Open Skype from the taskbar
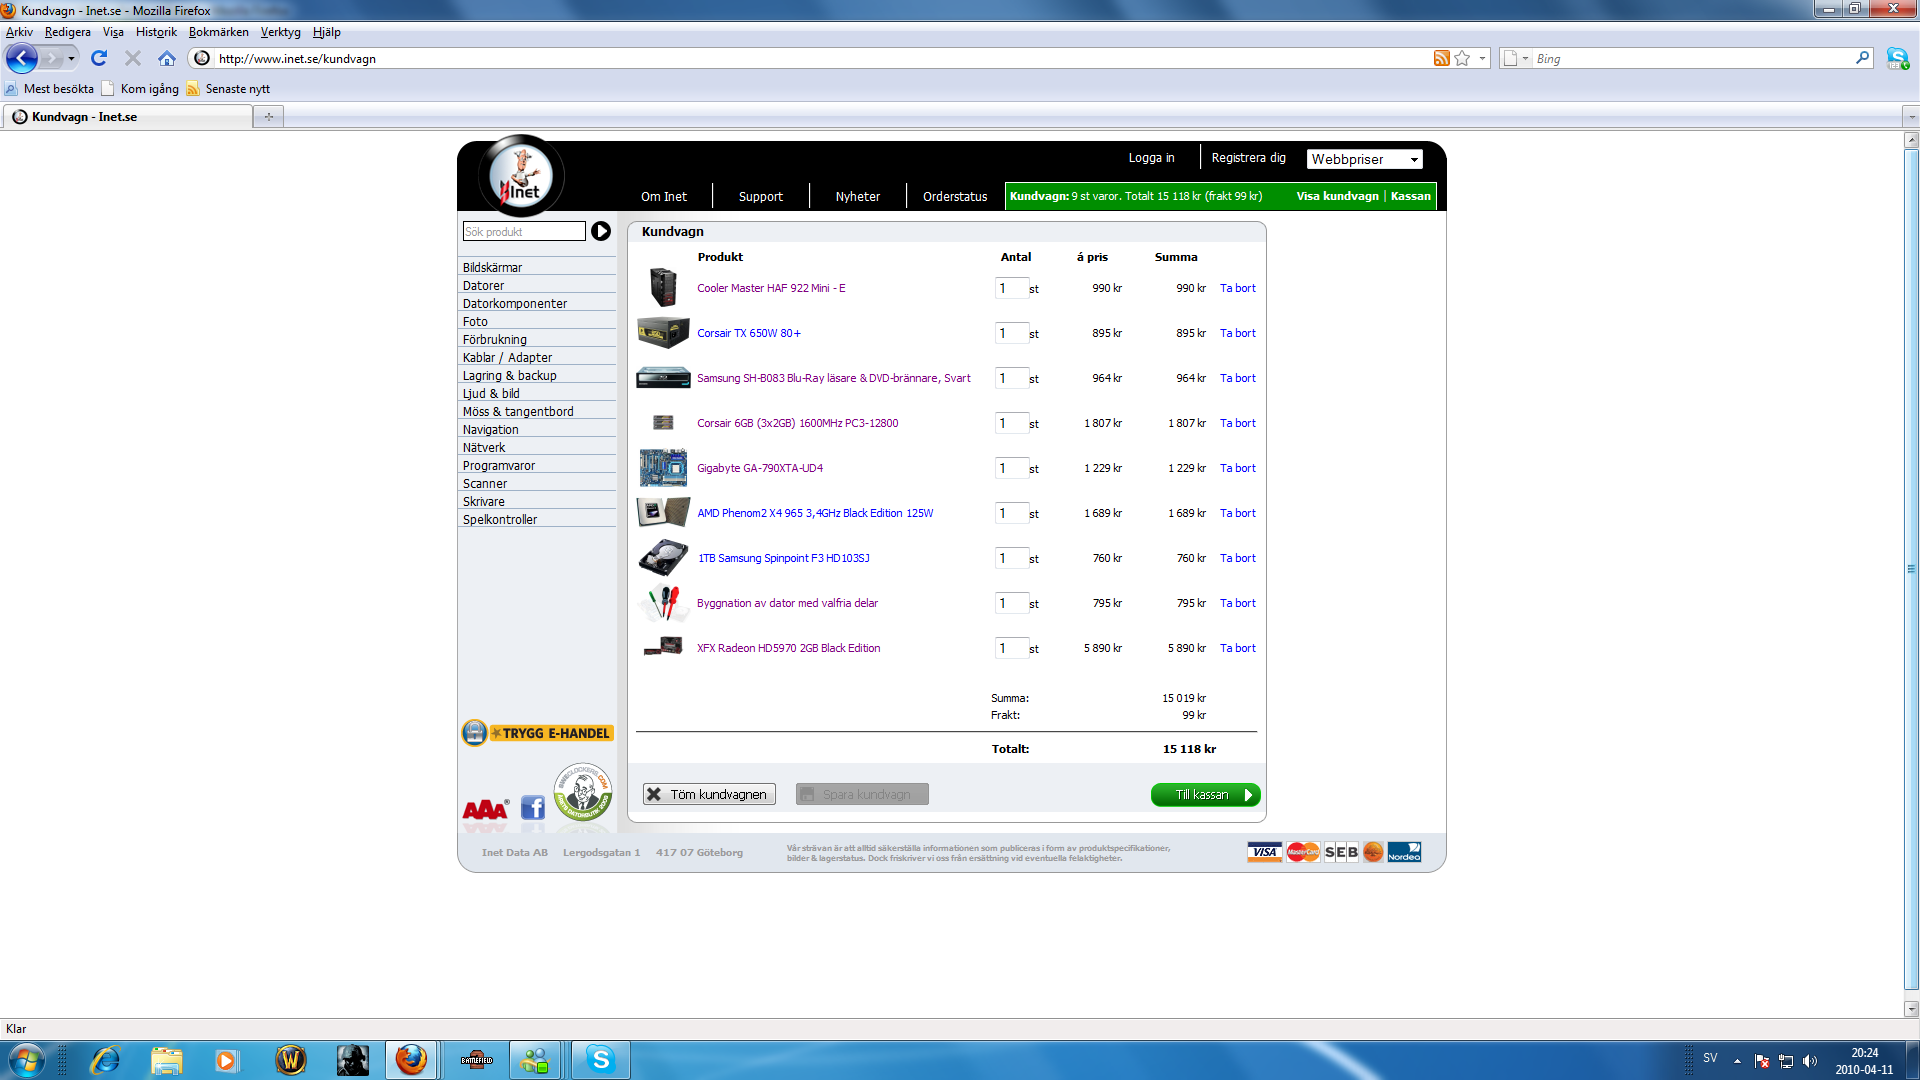The width and height of the screenshot is (1920, 1080). [601, 1060]
